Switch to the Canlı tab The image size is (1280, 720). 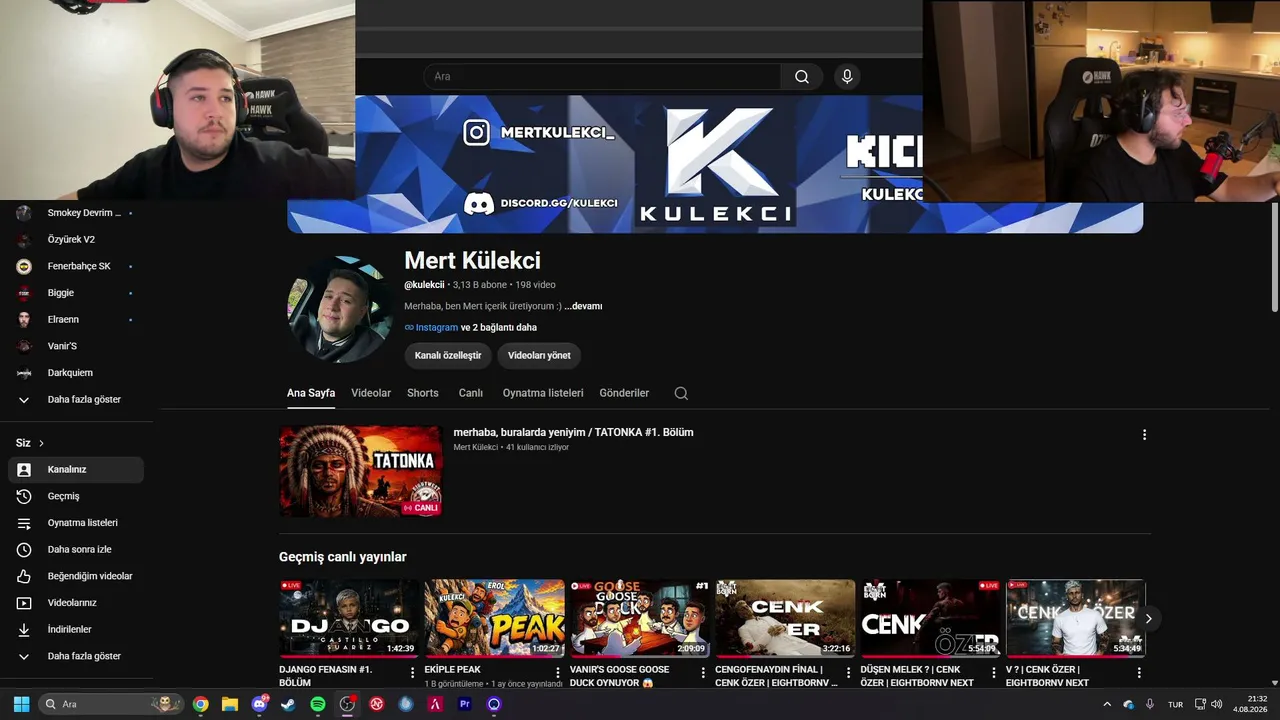click(x=471, y=393)
